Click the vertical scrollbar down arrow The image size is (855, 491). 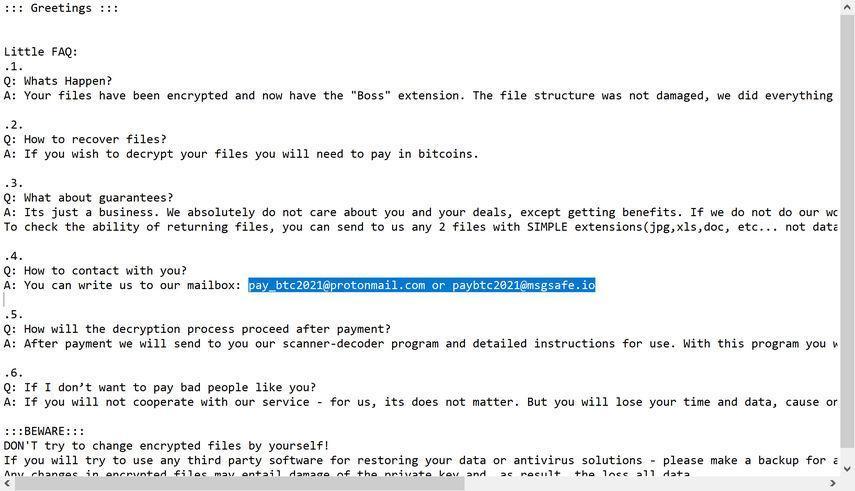pyautogui.click(x=847, y=468)
